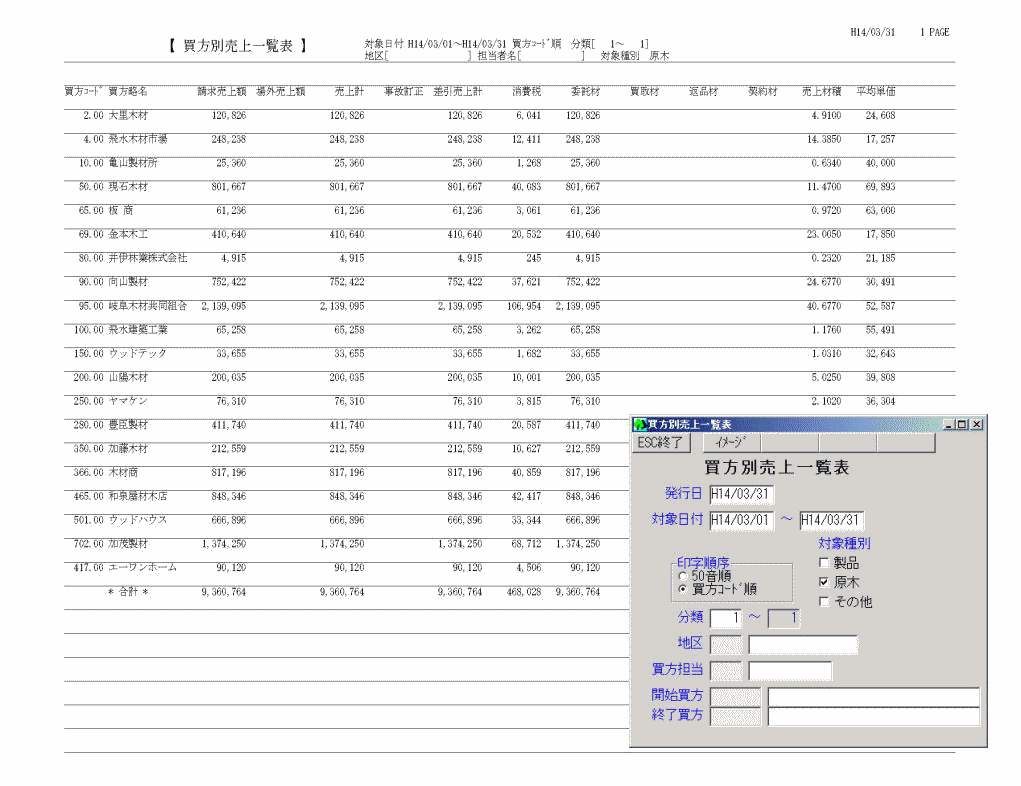Maximize the 買方別売上一覧表 dialog window
Screen dimensions: 1021x786
[x=962, y=425]
